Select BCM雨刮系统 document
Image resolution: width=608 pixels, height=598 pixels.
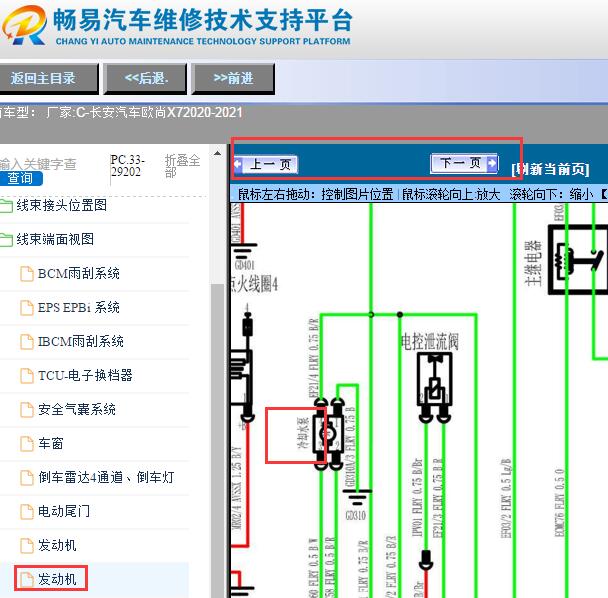pyautogui.click(x=79, y=273)
